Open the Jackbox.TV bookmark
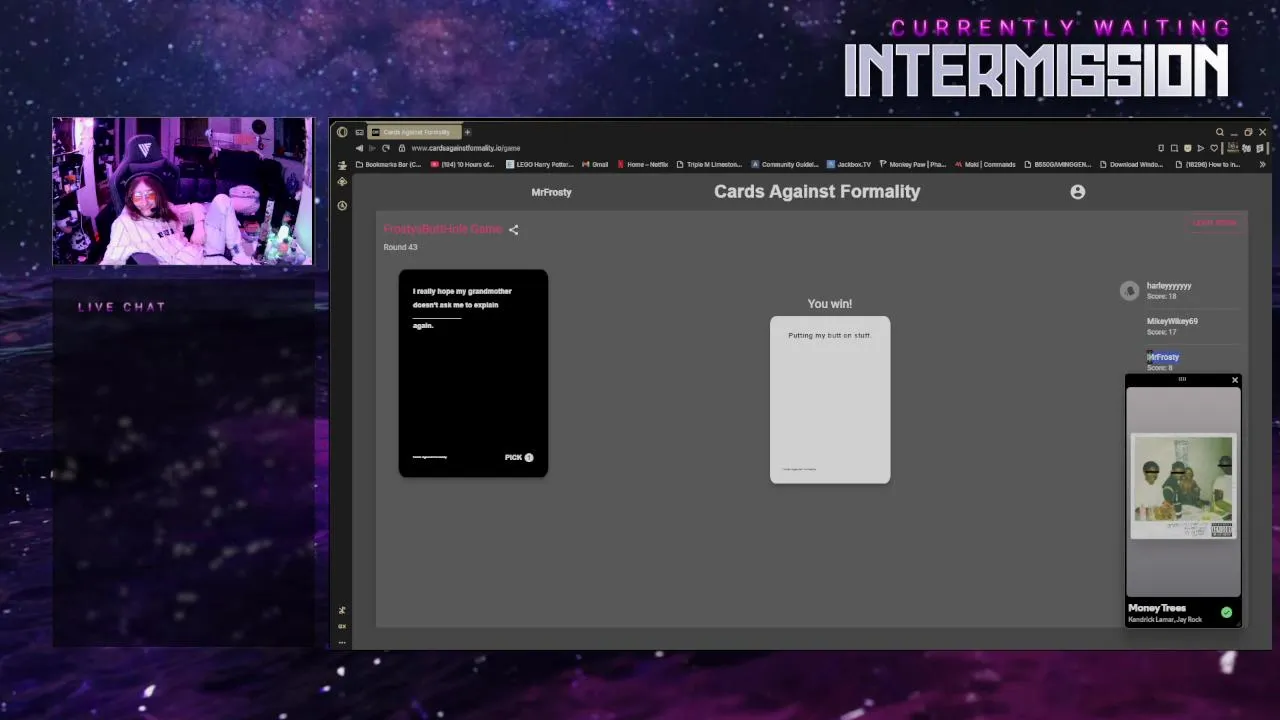The image size is (1280, 720). [849, 164]
